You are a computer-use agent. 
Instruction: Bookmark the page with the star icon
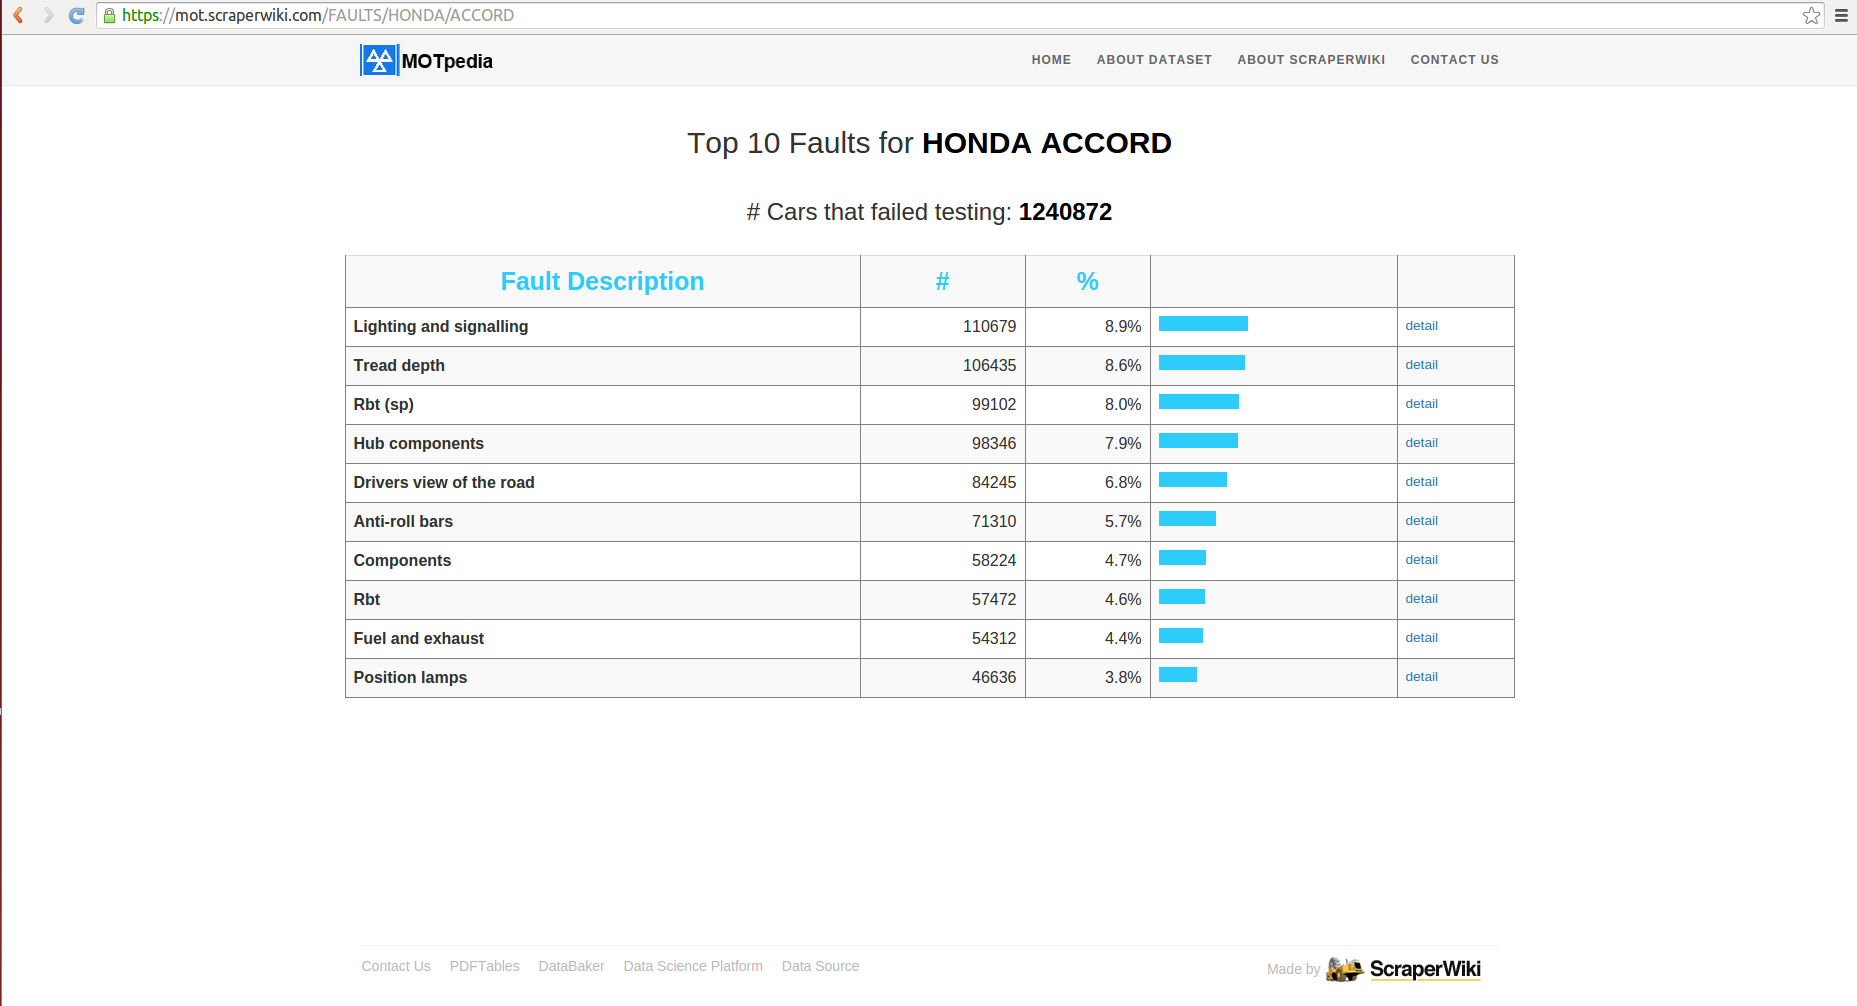1811,15
